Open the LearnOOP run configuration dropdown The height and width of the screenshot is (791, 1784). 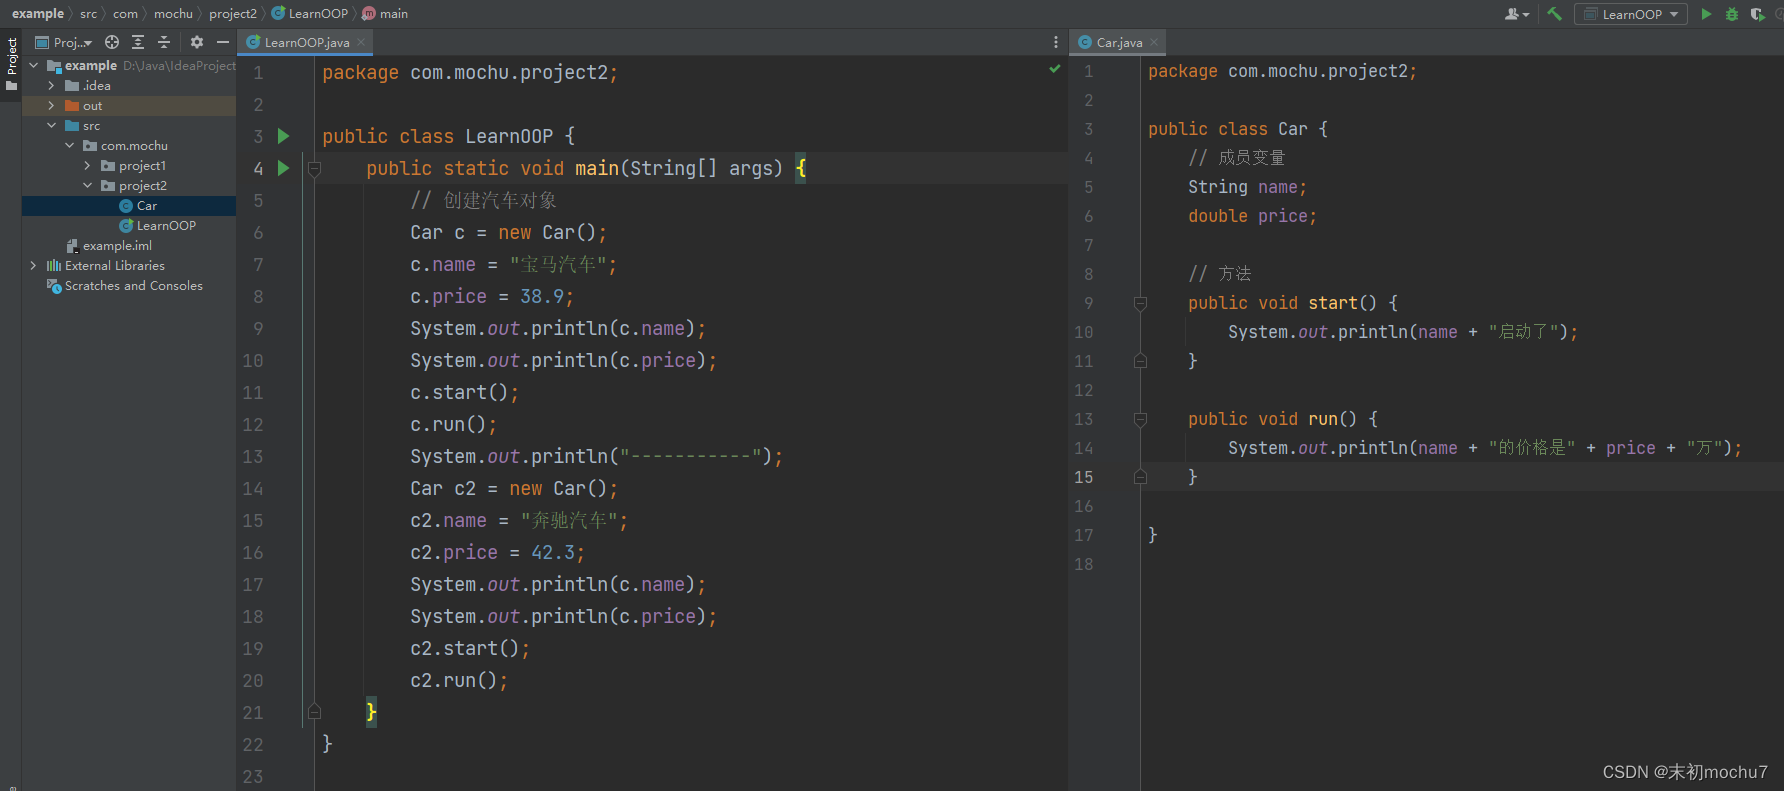pos(1631,14)
